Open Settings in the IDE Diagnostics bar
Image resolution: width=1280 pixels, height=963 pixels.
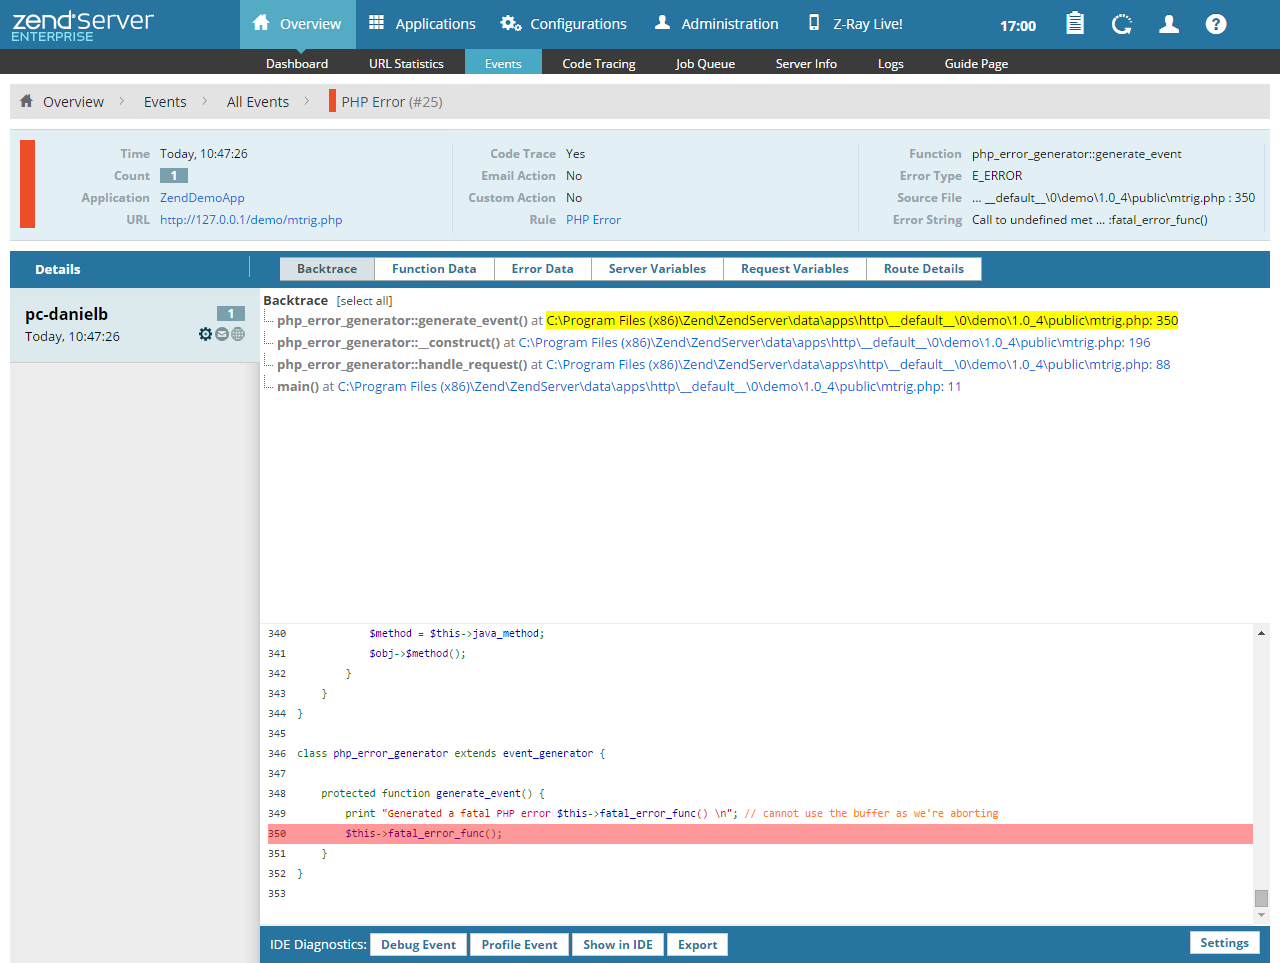click(1224, 943)
